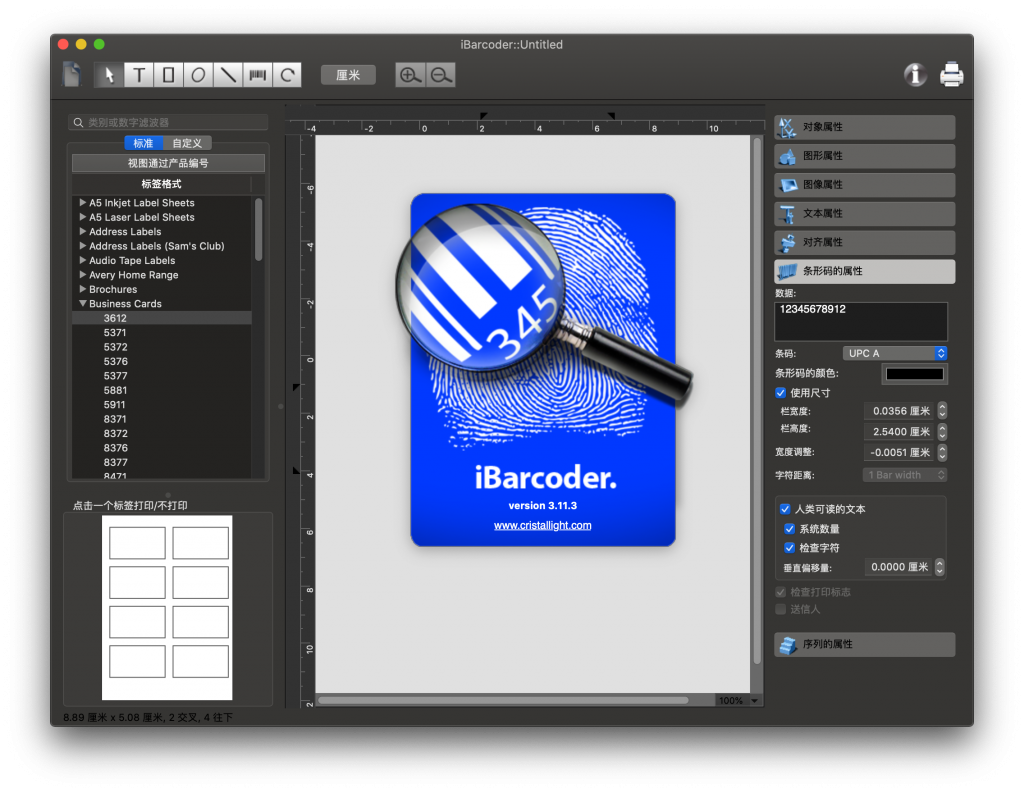Expand the Brochures category
Image resolution: width=1024 pixels, height=793 pixels.
(82, 289)
